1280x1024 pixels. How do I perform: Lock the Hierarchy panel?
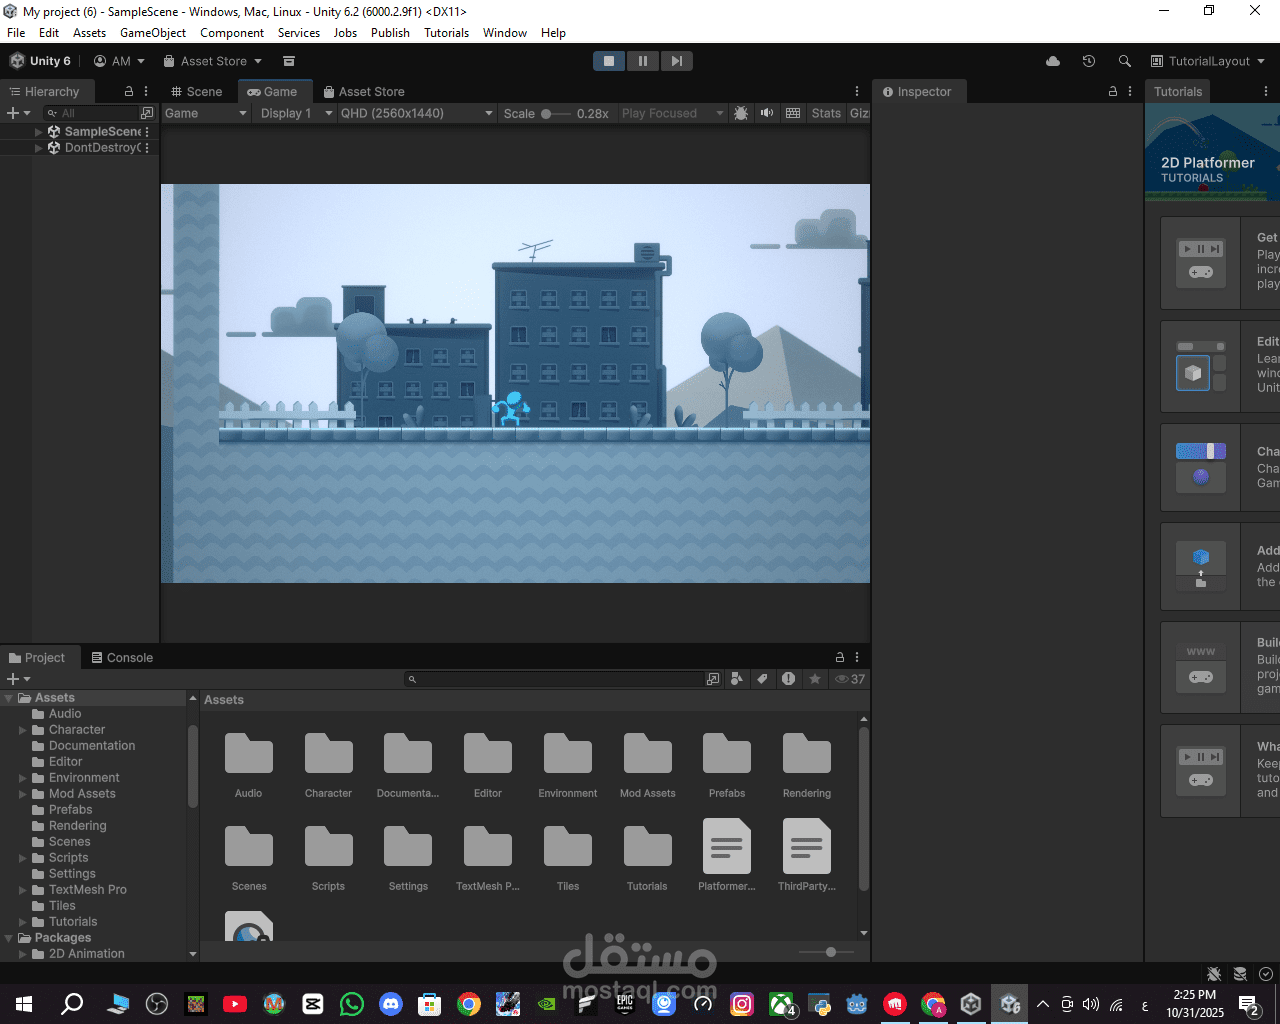click(129, 91)
